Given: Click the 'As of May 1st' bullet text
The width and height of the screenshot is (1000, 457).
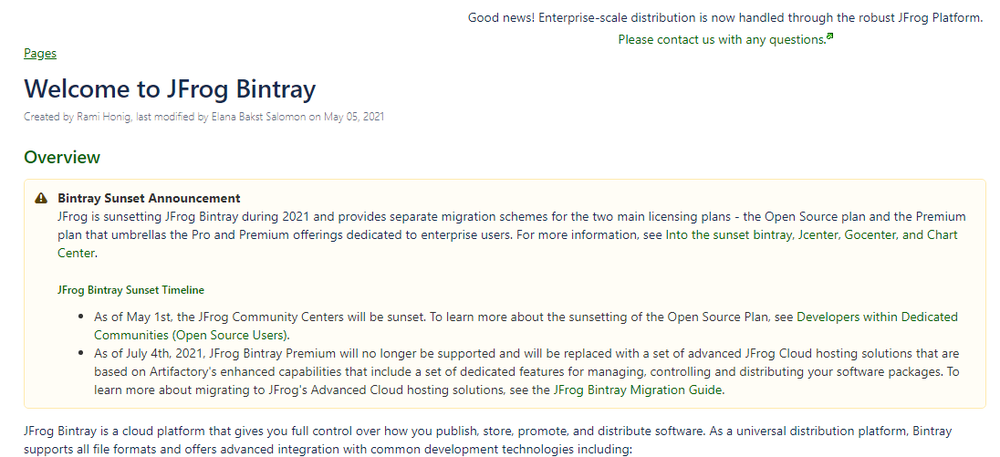Looking at the screenshot, I should pos(526,325).
